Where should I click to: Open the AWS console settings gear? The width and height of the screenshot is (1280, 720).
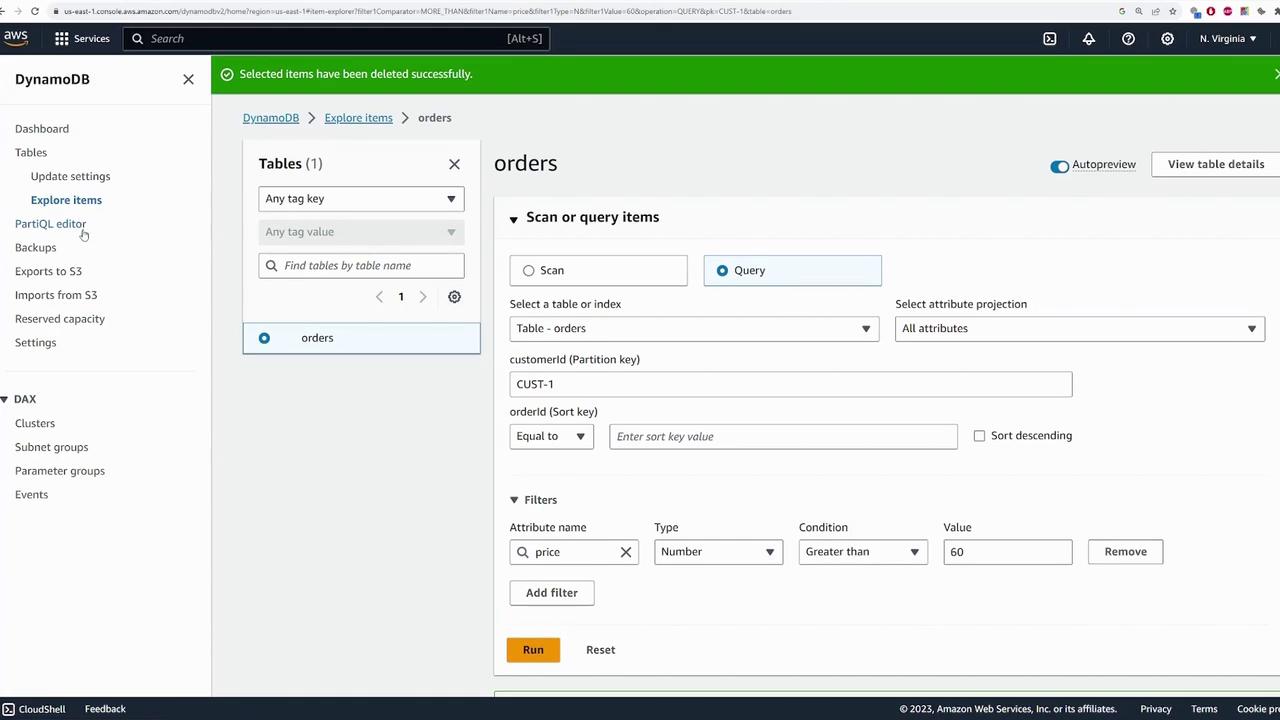coord(1167,38)
